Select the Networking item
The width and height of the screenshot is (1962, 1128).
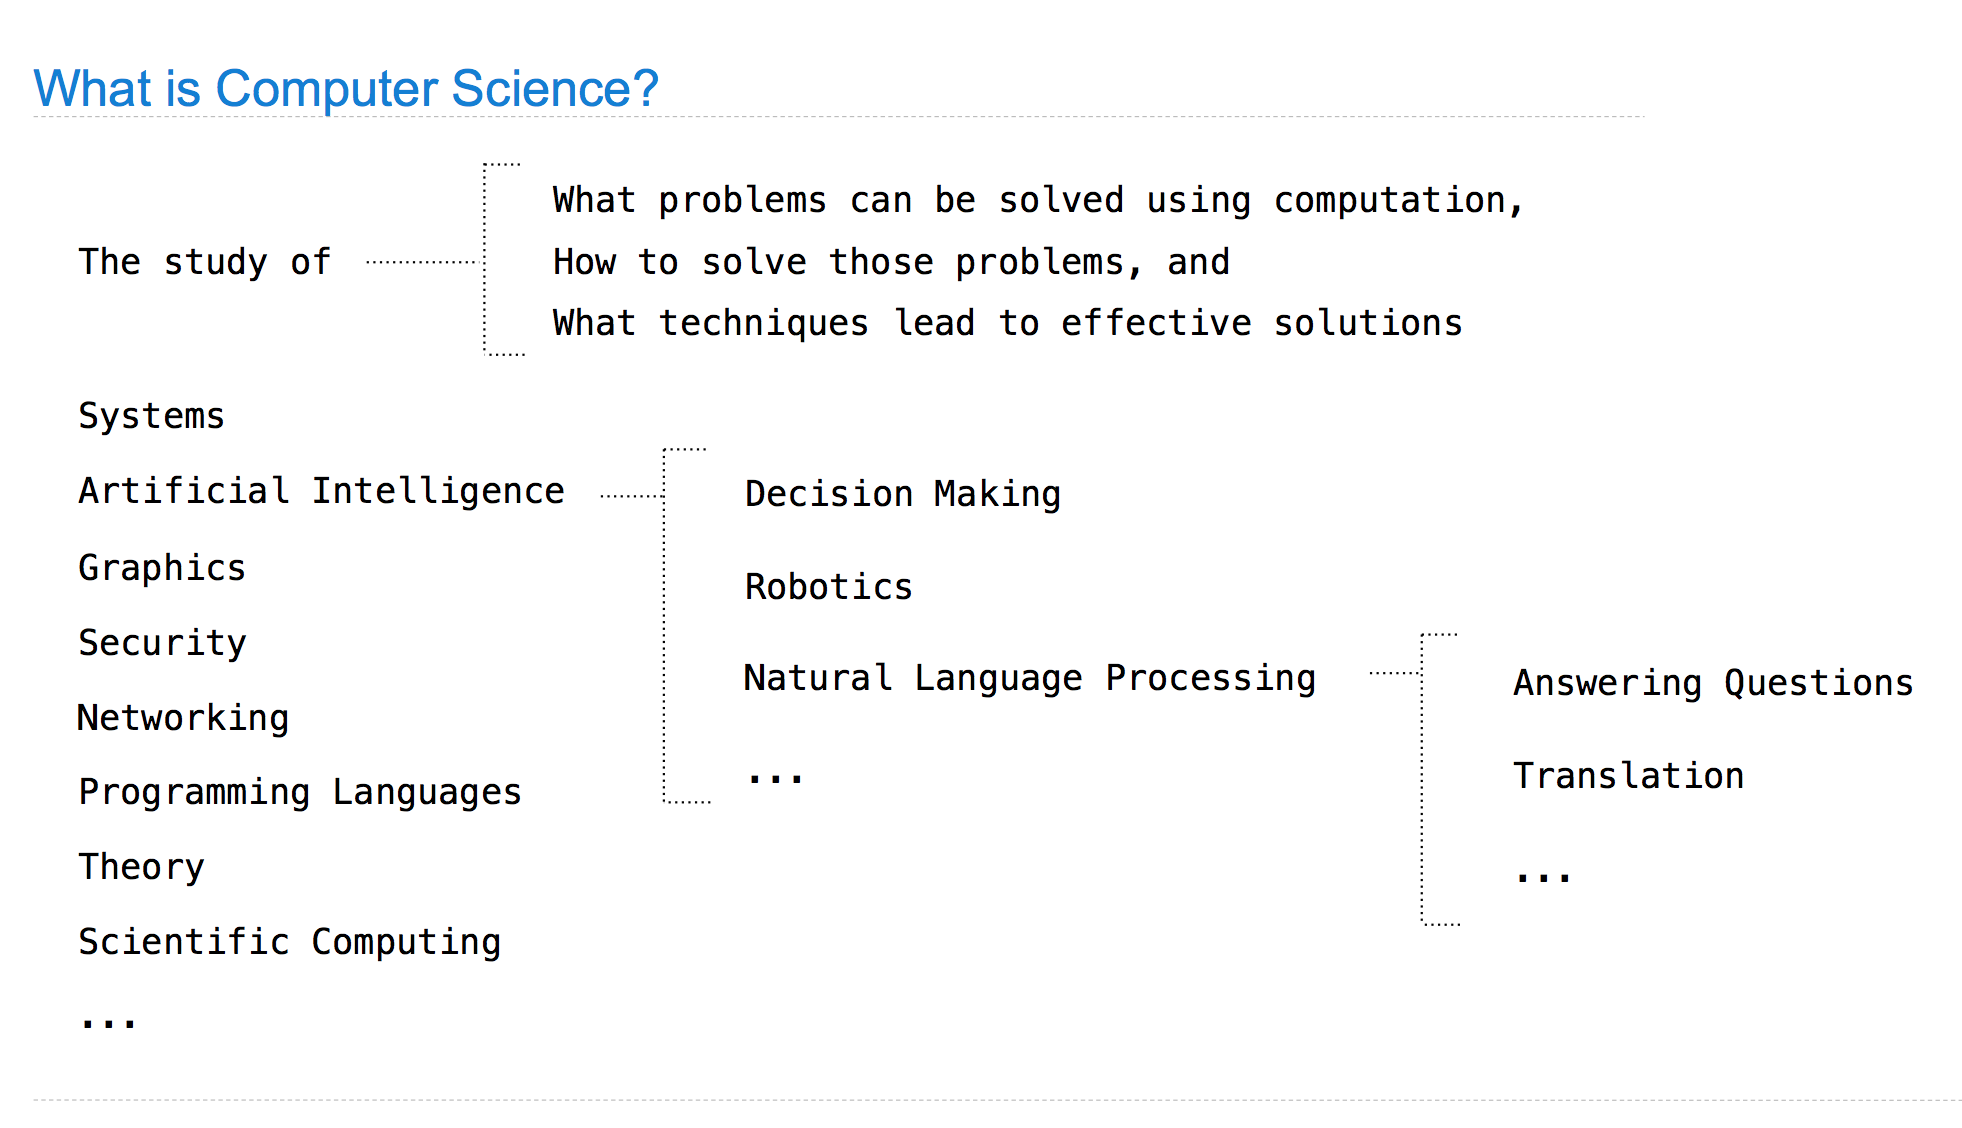(x=183, y=717)
